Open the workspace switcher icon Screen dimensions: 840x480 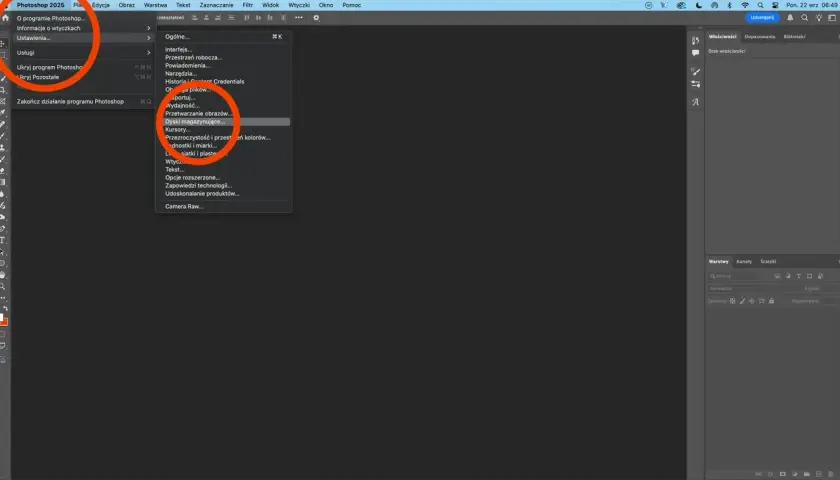pyautogui.click(x=832, y=18)
